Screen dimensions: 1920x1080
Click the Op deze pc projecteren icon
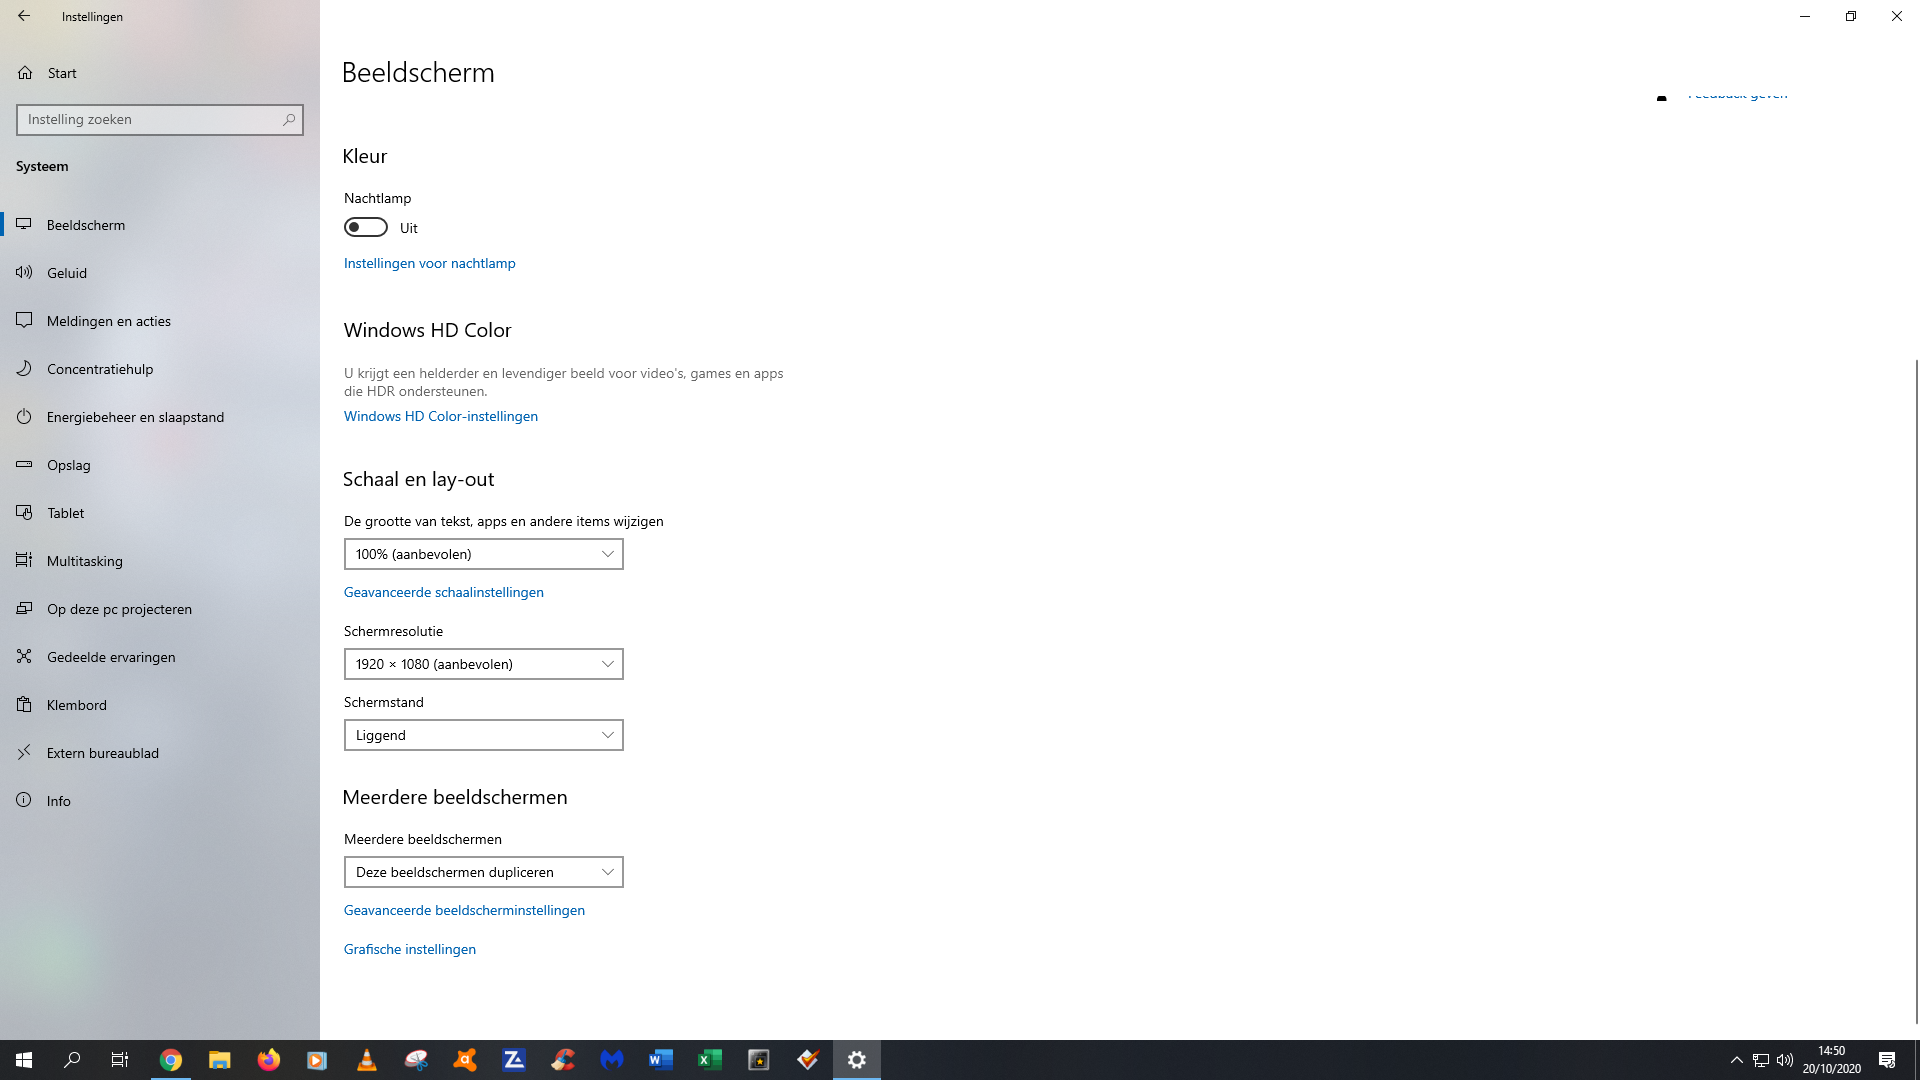point(25,609)
